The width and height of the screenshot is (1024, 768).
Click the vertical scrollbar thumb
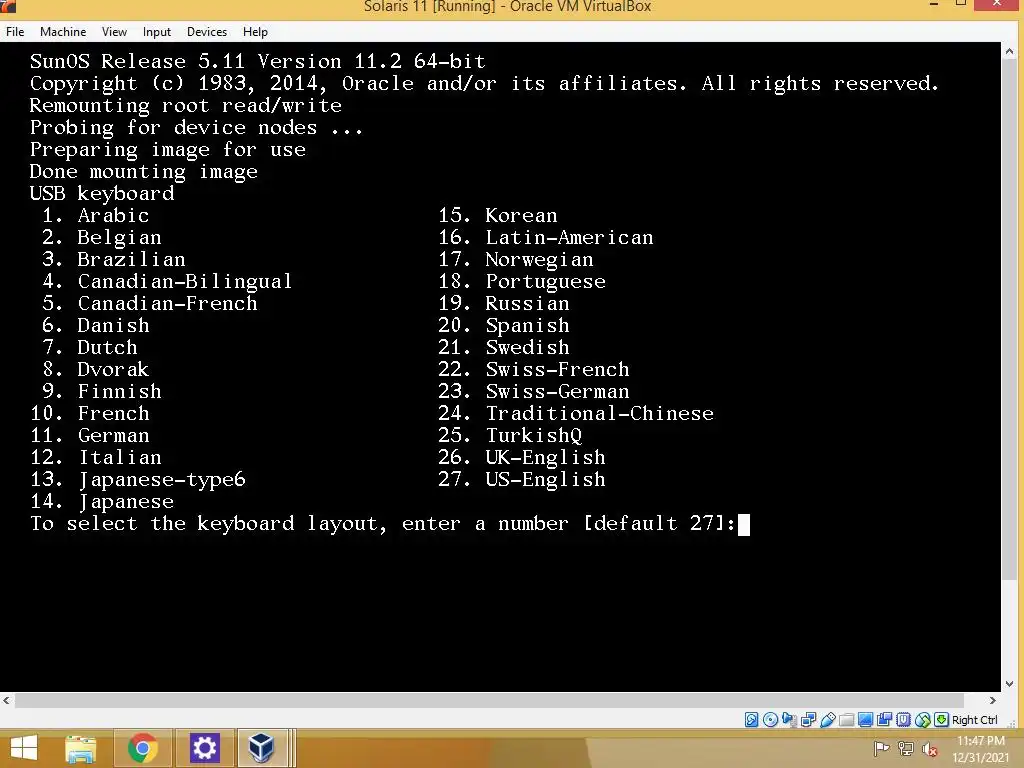click(1010, 320)
